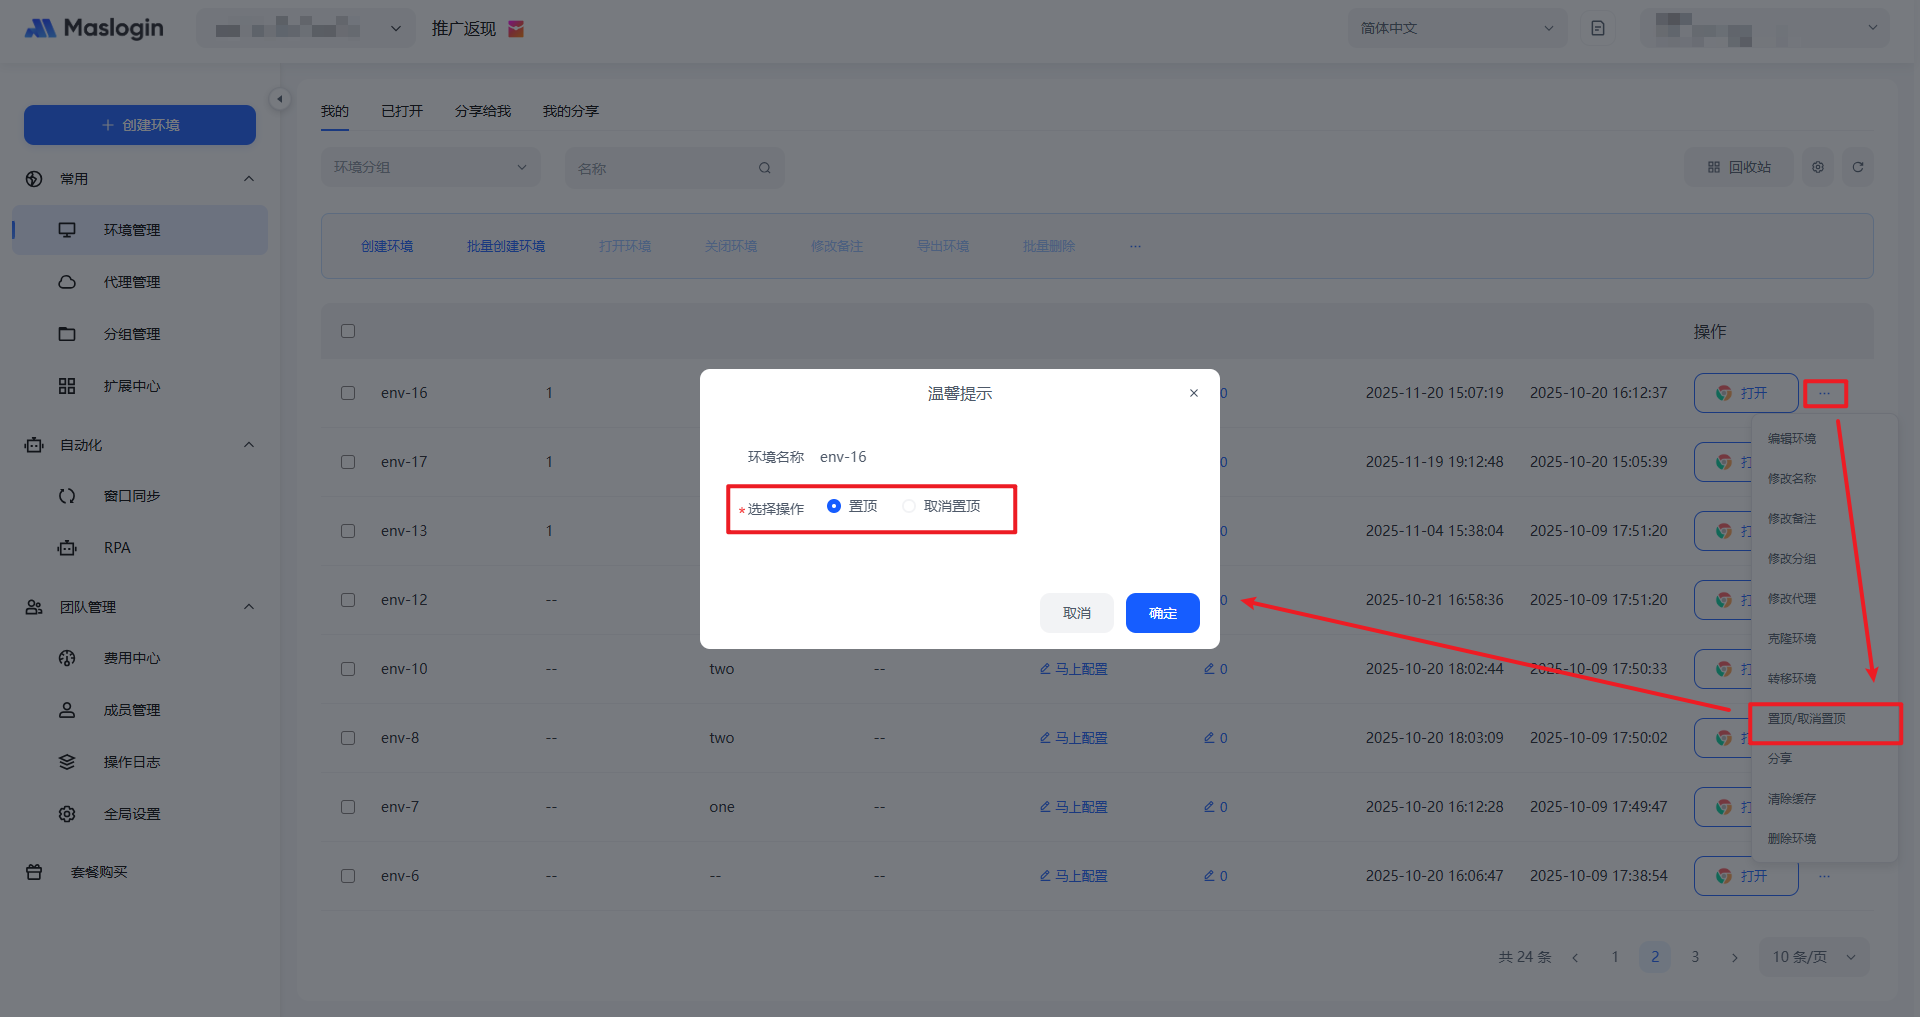Image resolution: width=1920 pixels, height=1017 pixels.
Task: Check the env-8 row checkbox
Action: click(x=348, y=738)
